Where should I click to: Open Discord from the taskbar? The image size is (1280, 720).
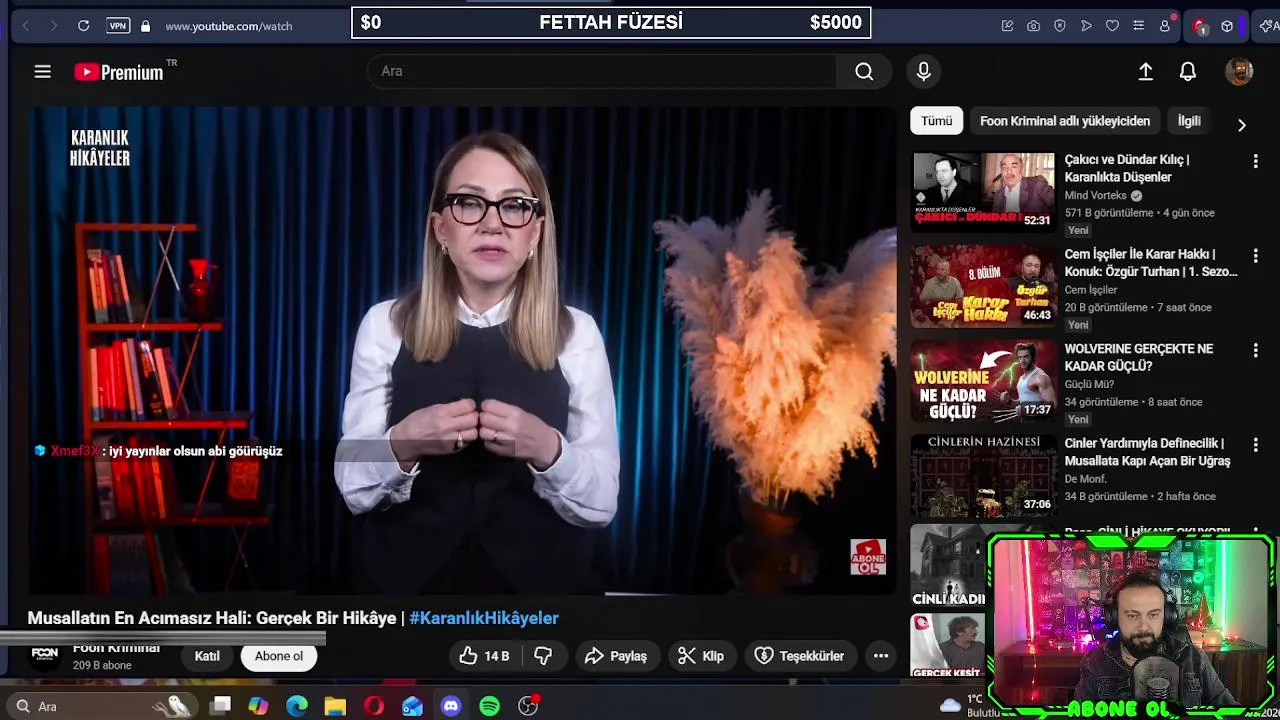tap(451, 706)
